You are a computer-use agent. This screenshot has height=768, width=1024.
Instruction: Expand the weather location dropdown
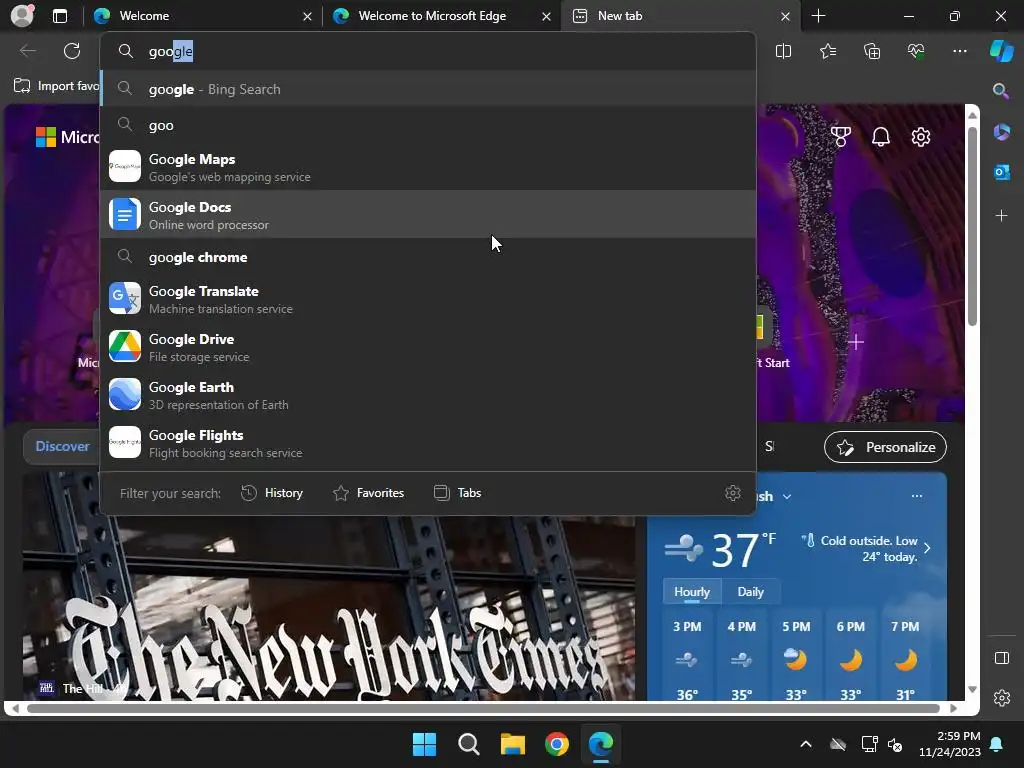pyautogui.click(x=787, y=496)
